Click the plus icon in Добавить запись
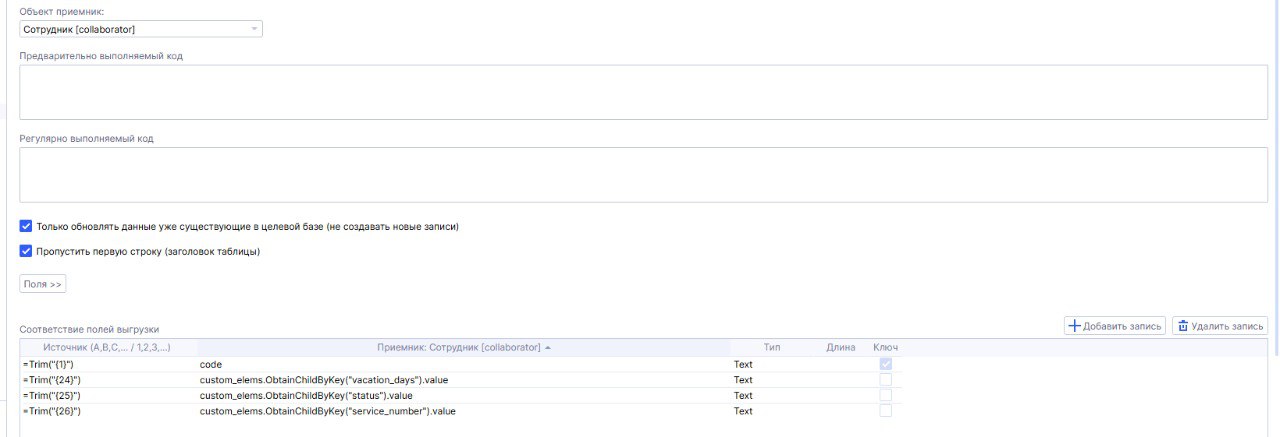Screen dimensions: 1280x437 (x=1076, y=326)
